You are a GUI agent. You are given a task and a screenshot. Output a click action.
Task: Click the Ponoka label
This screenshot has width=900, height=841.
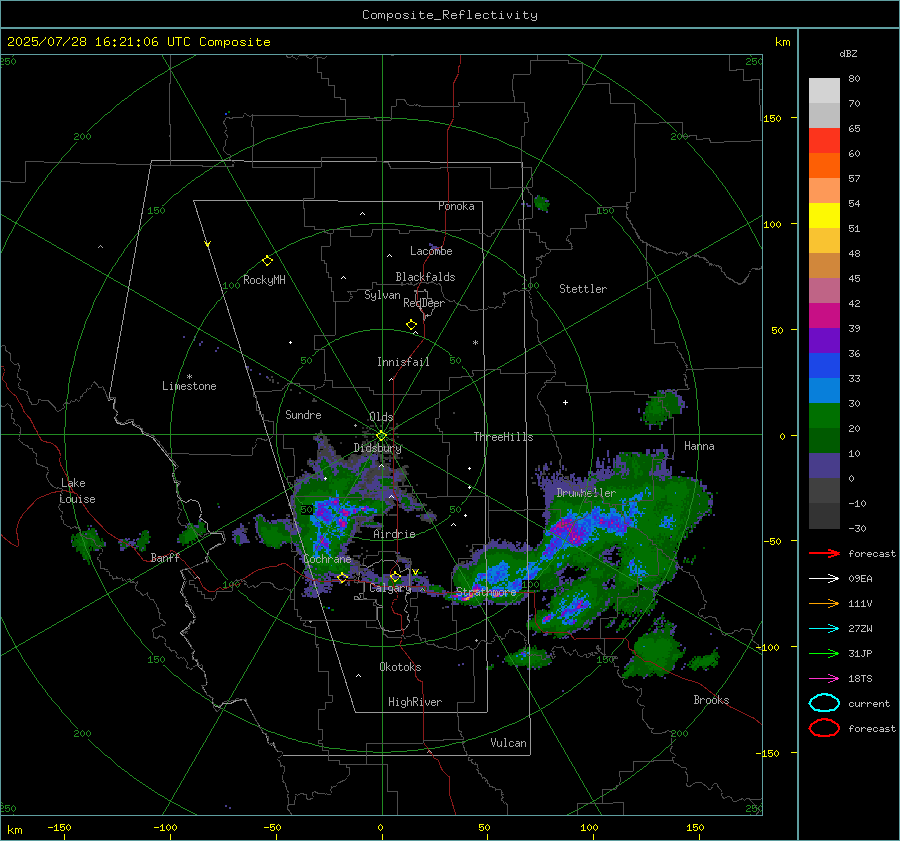tap(456, 206)
